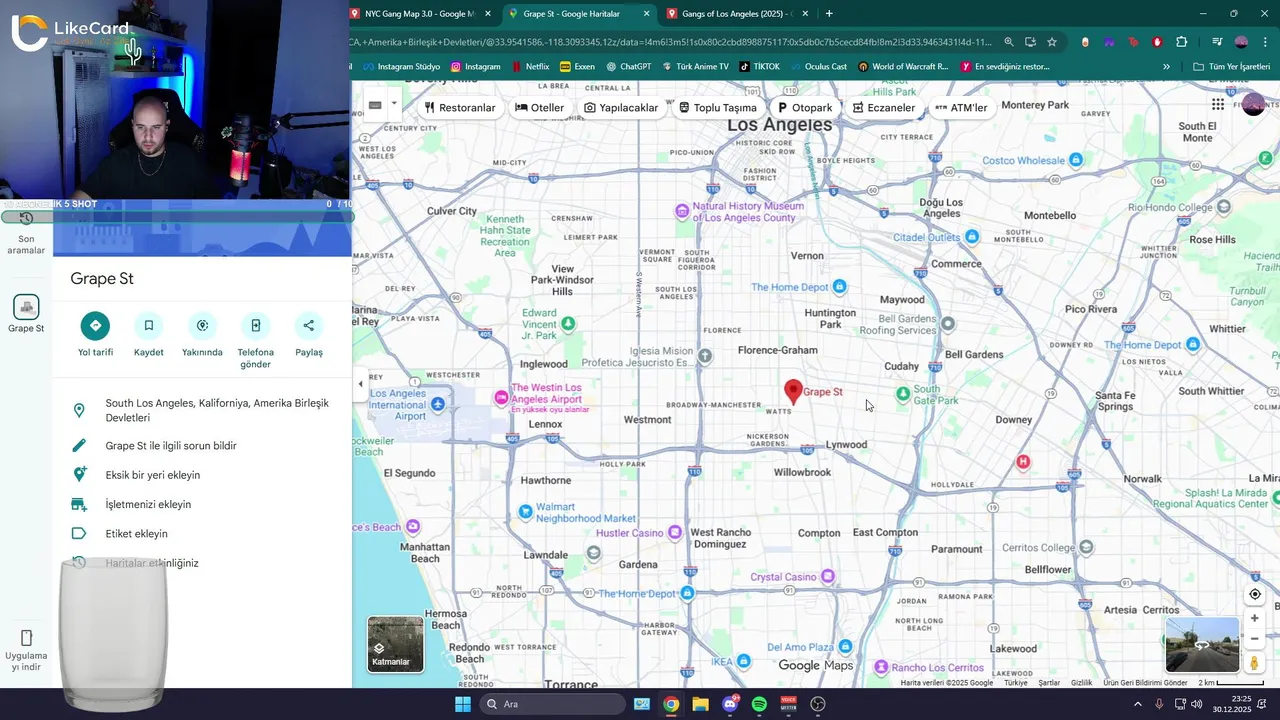
Task: Filter map by Otopark
Action: (804, 107)
